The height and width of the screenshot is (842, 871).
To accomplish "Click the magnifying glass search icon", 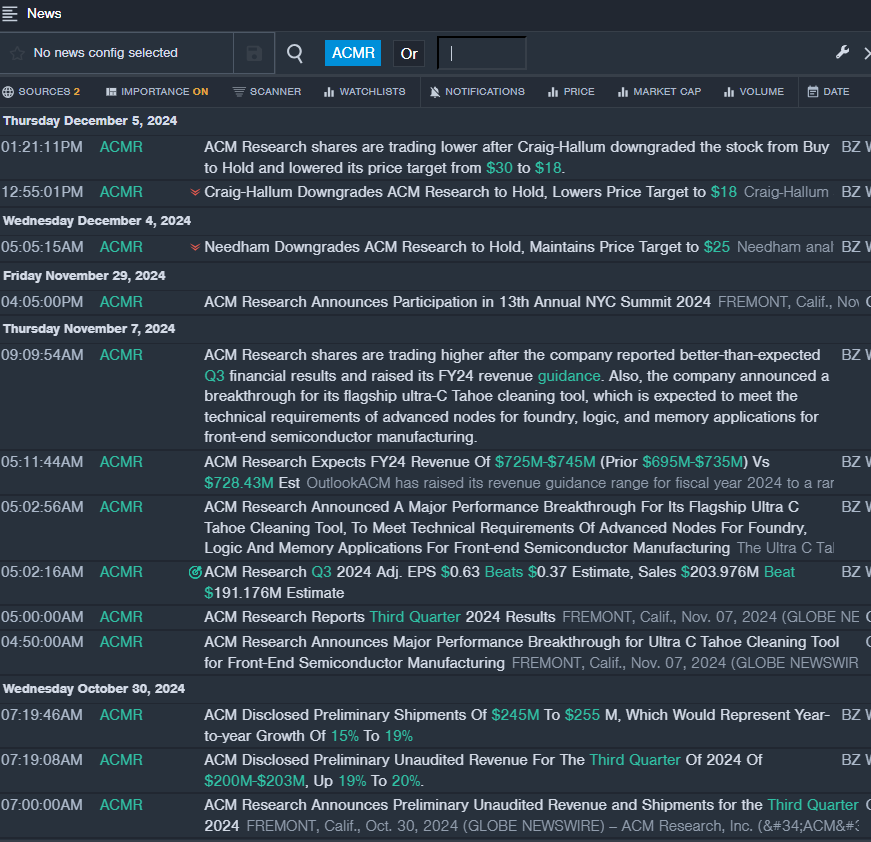I will (x=295, y=53).
